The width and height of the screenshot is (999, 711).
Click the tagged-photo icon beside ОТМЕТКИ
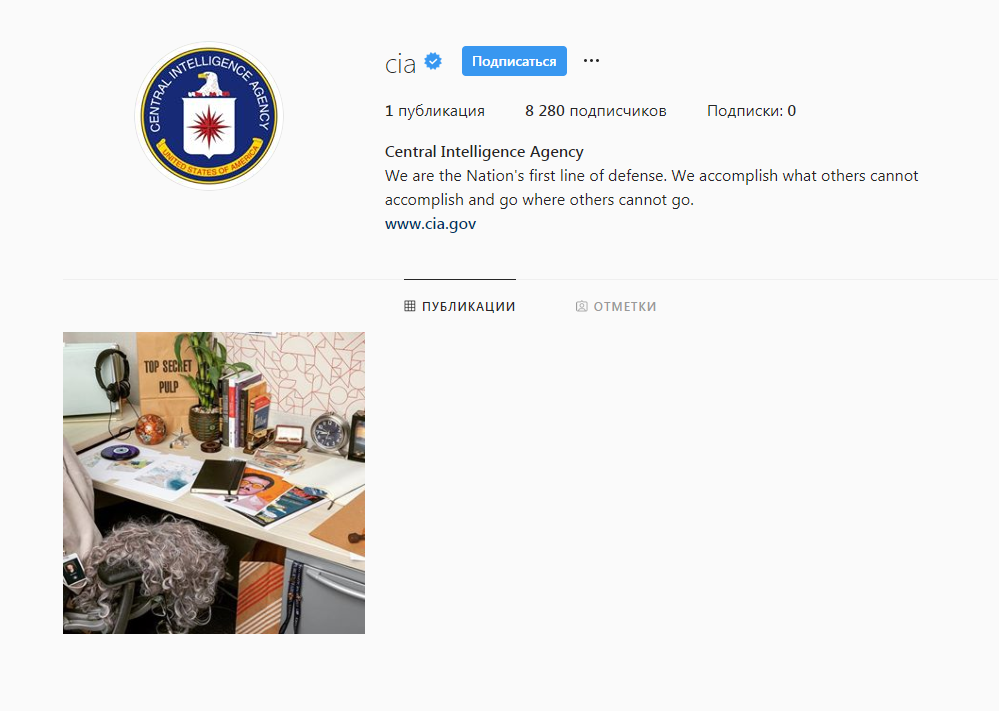point(582,306)
